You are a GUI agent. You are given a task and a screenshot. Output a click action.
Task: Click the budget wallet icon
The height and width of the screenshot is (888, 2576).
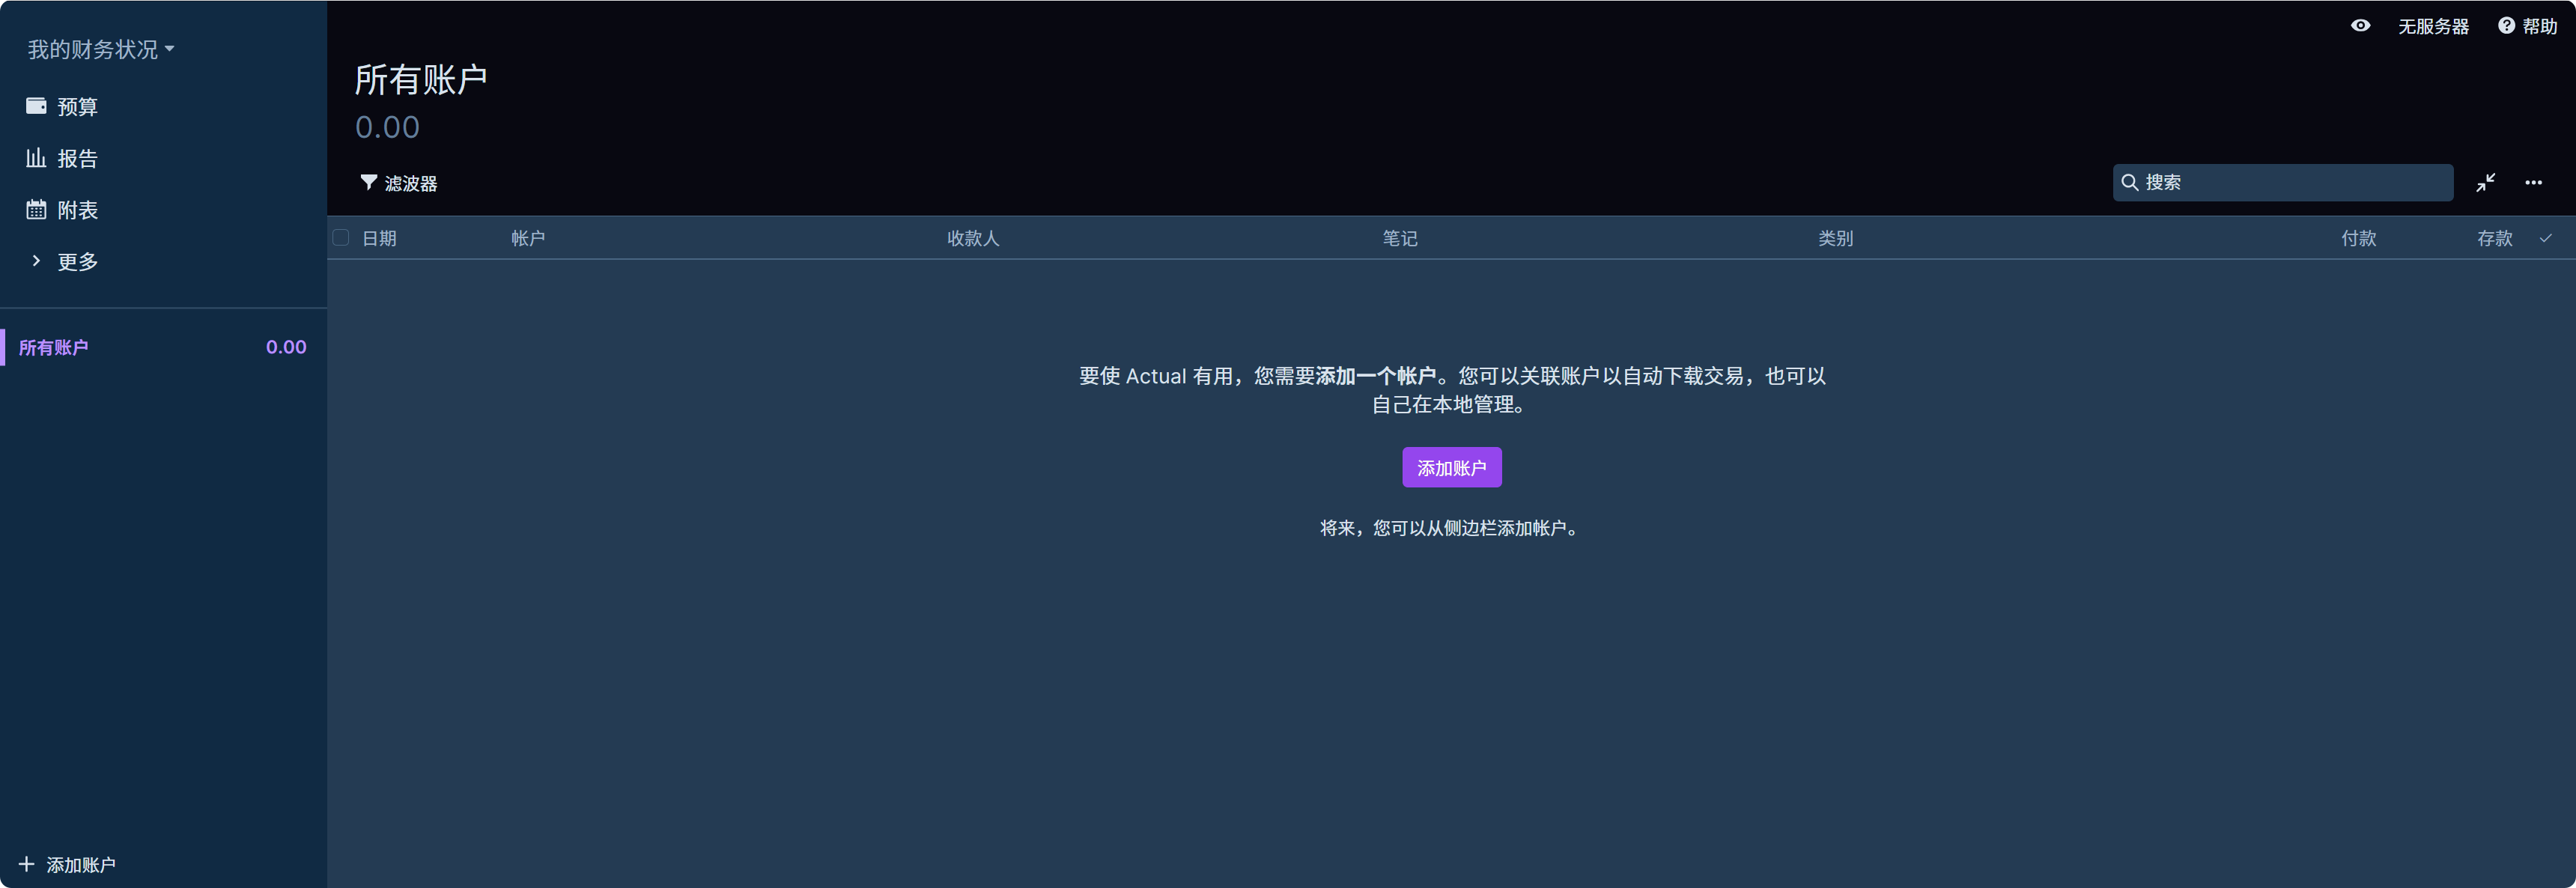(36, 106)
